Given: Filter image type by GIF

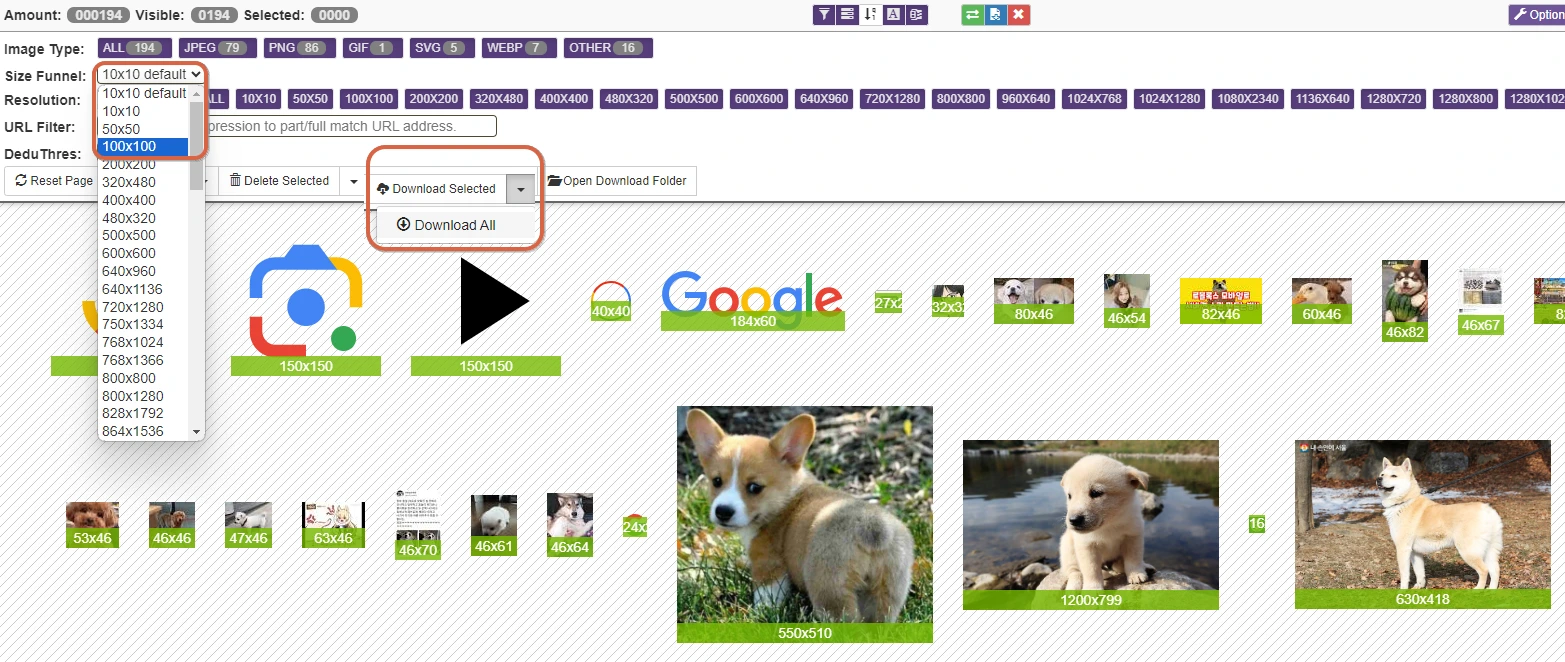Looking at the screenshot, I should 373,48.
